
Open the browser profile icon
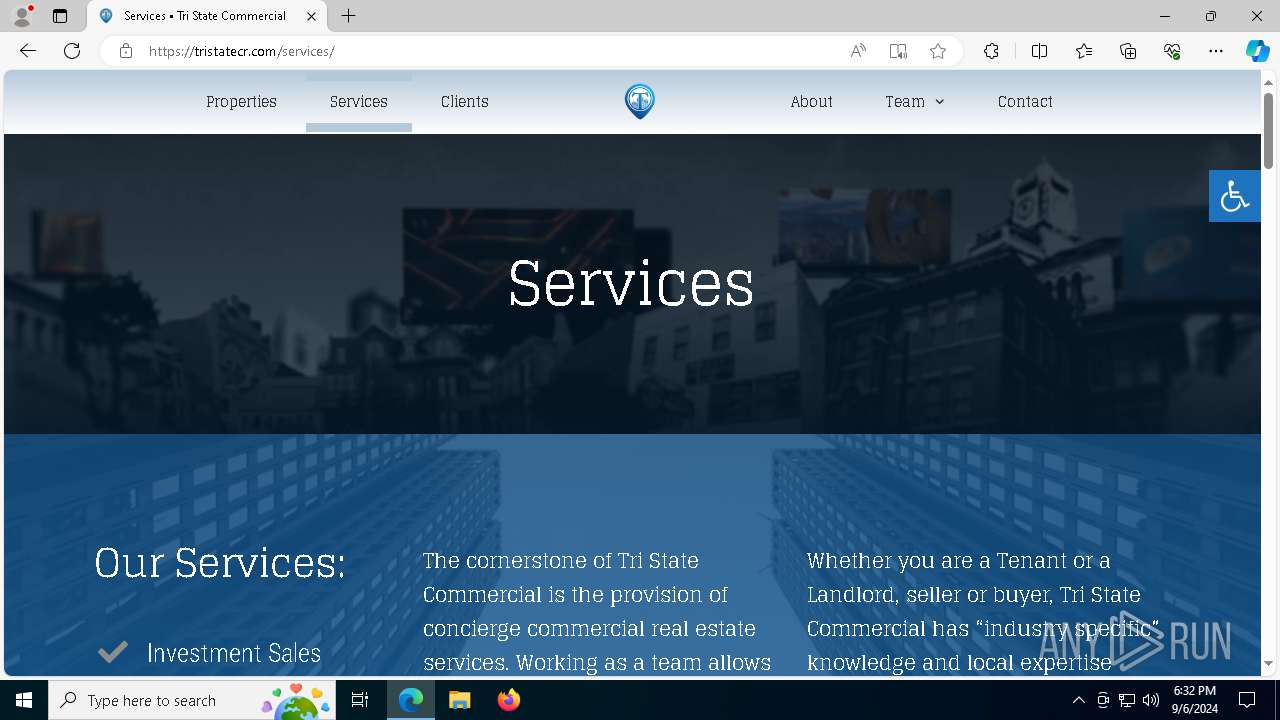22,16
